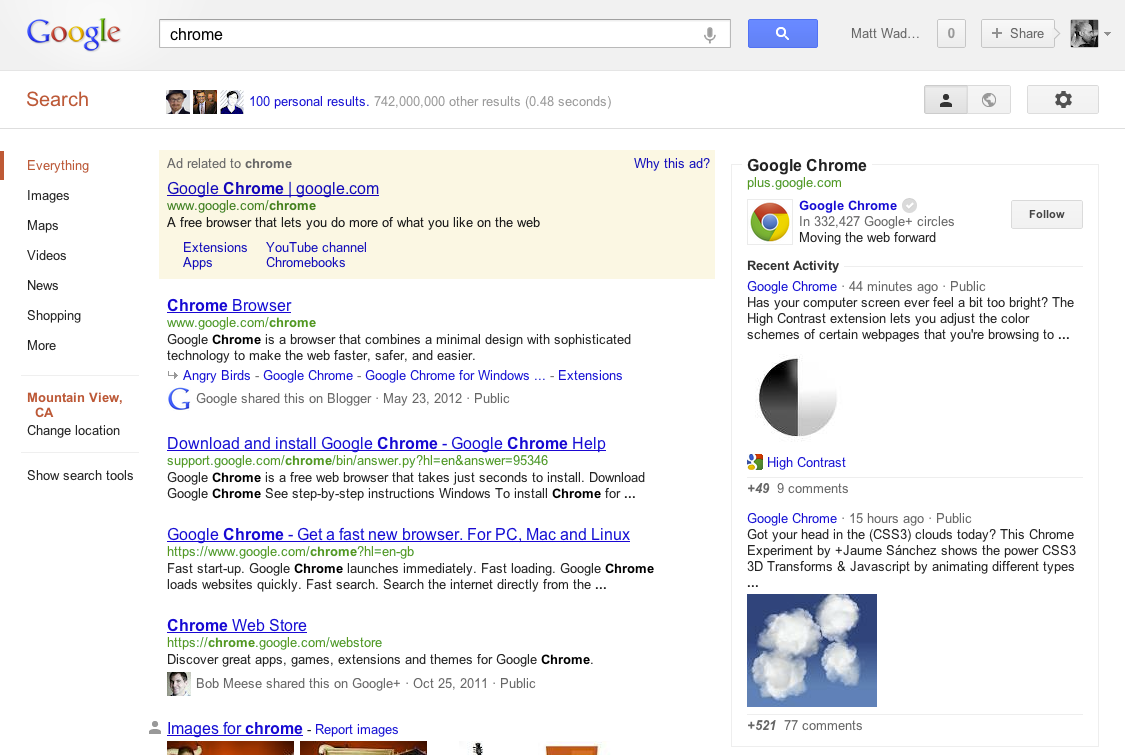The image size is (1125, 755).
Task: Open High Contrast extension link
Action: click(806, 463)
